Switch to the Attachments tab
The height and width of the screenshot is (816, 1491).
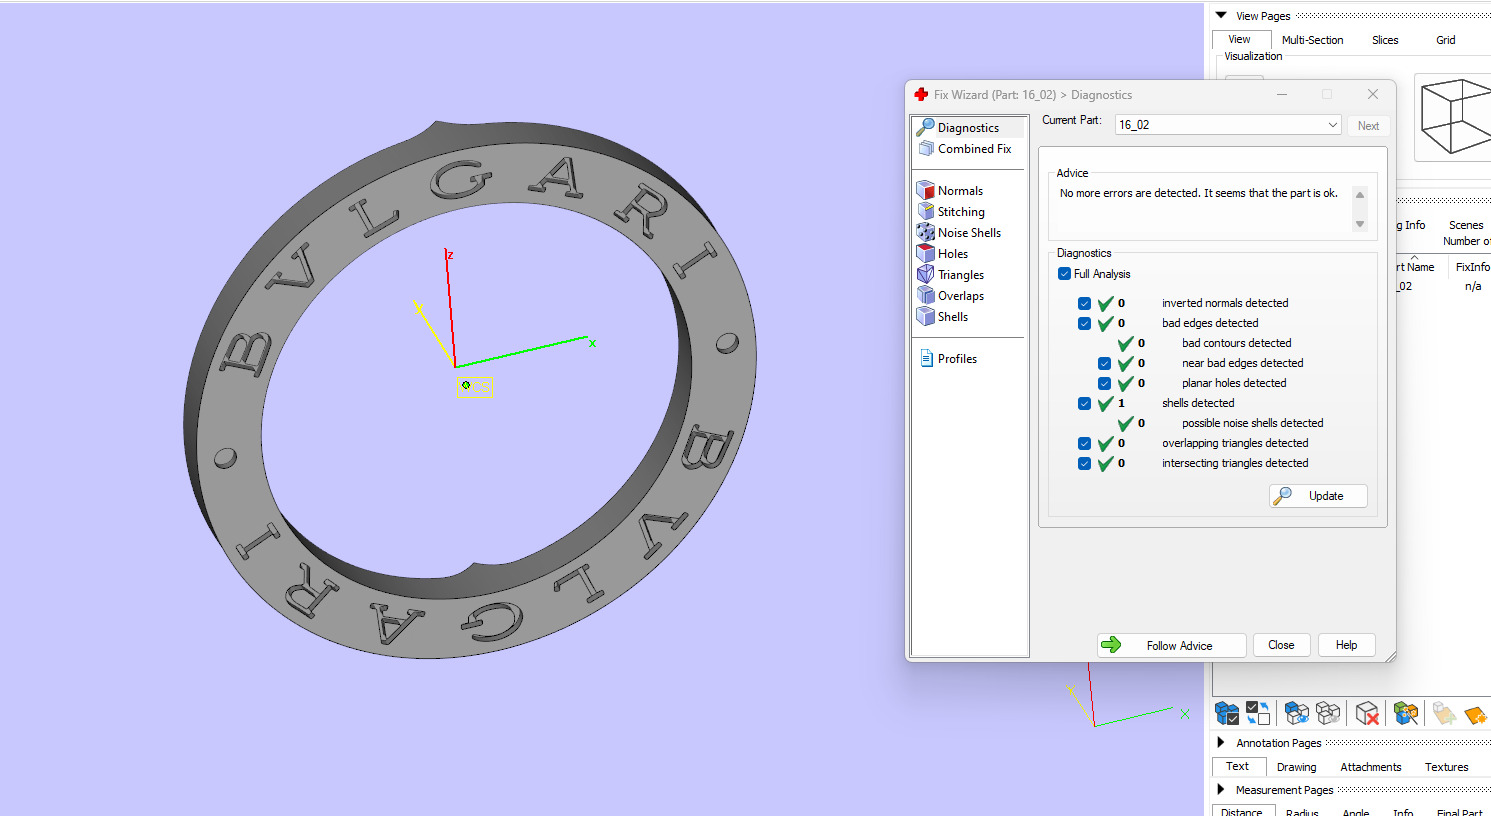(1370, 767)
